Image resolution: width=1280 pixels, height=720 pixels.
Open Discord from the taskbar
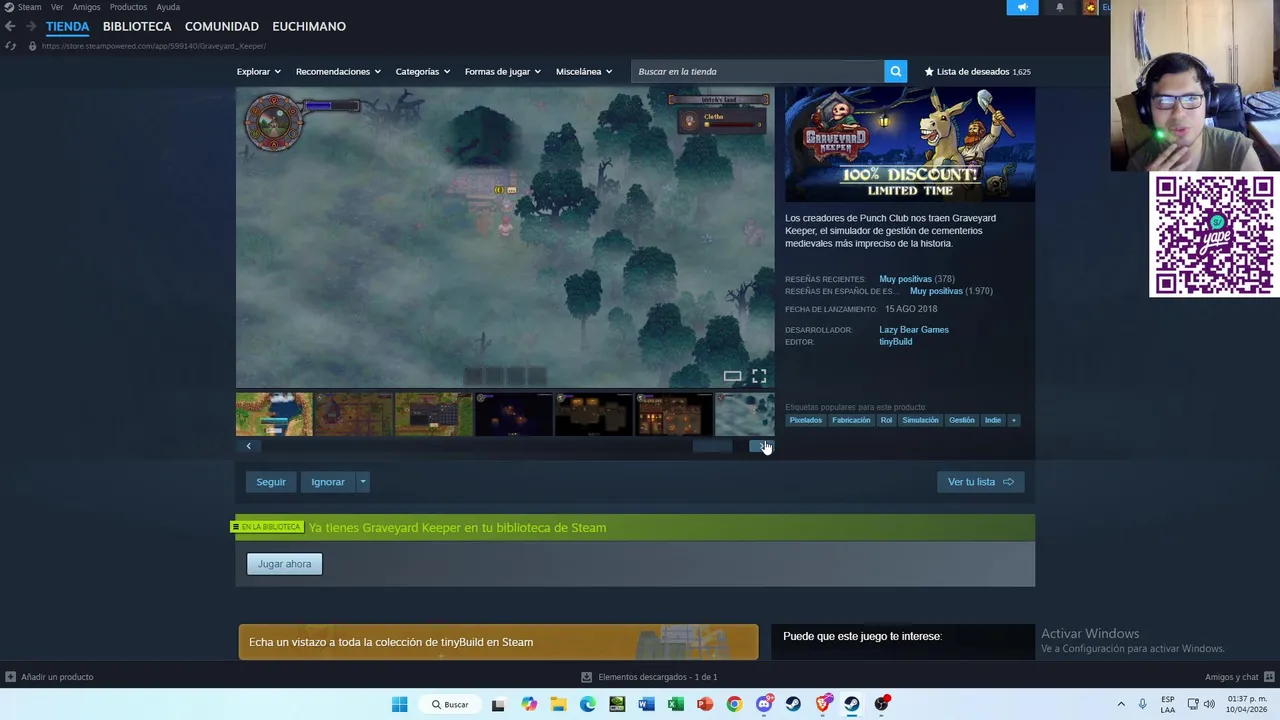coord(764,704)
